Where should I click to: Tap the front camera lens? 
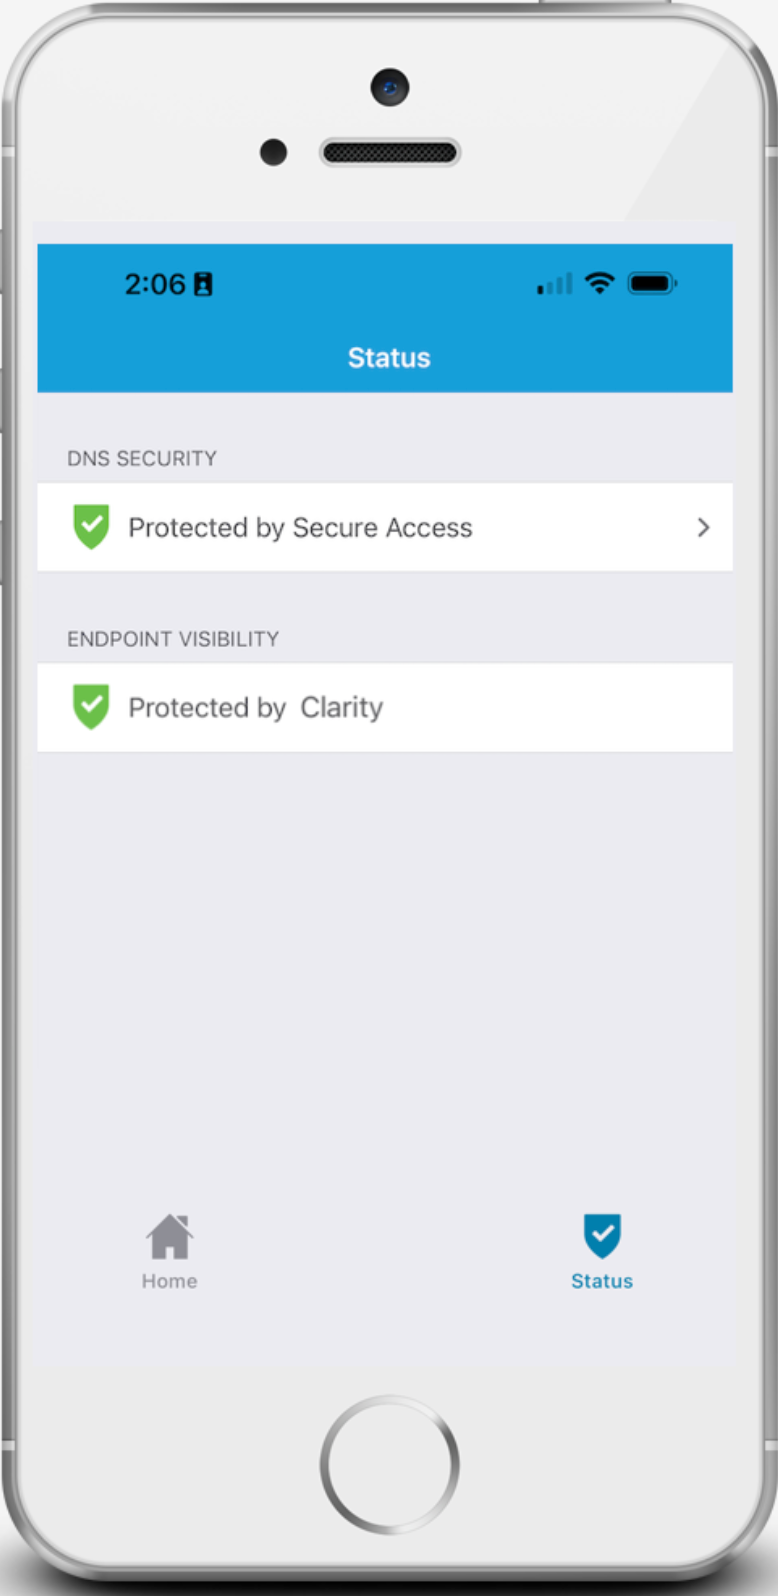pyautogui.click(x=390, y=88)
